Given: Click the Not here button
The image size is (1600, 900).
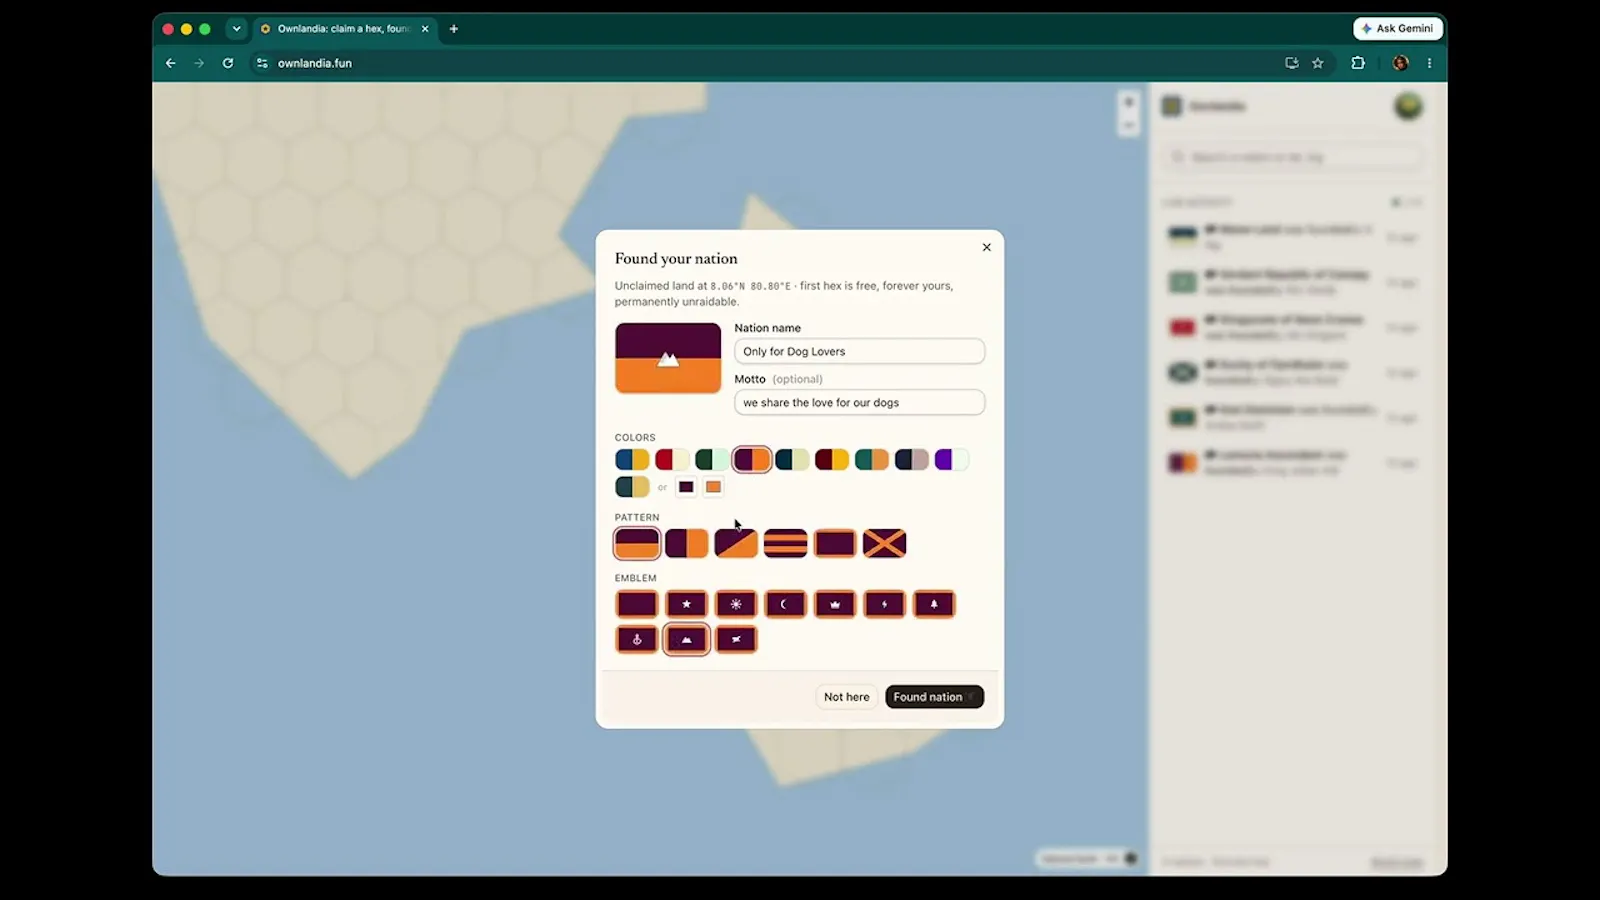Looking at the screenshot, I should 847,697.
